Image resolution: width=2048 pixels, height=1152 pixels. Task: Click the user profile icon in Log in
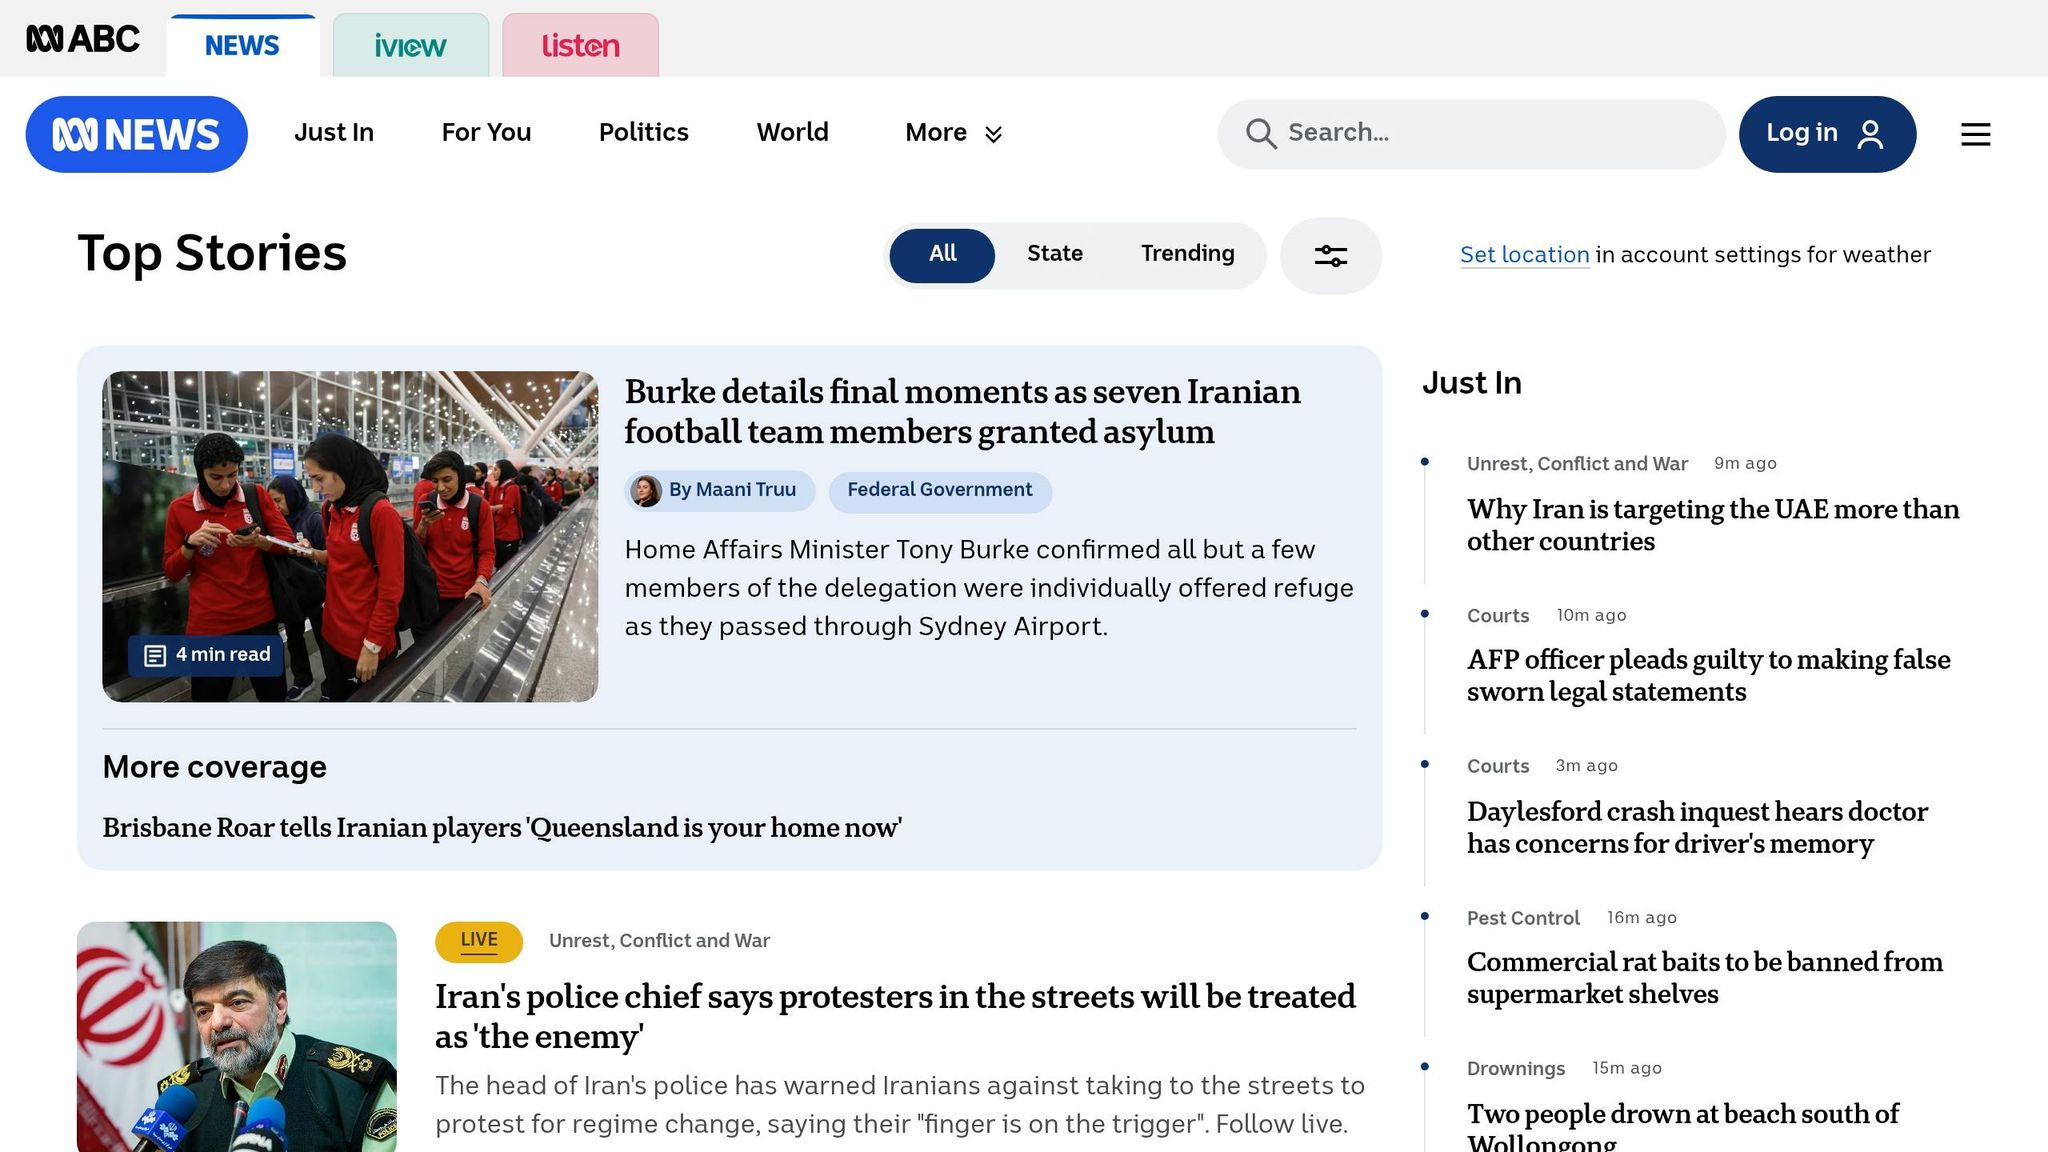1870,134
